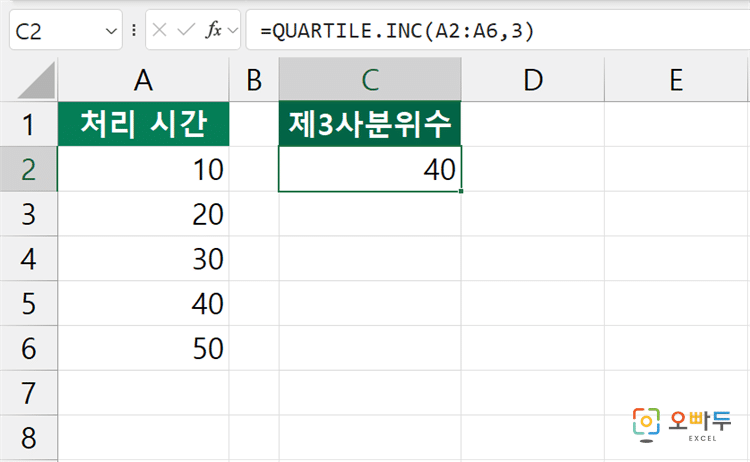This screenshot has width=750, height=462.
Task: Select column E header
Action: (x=676, y=80)
